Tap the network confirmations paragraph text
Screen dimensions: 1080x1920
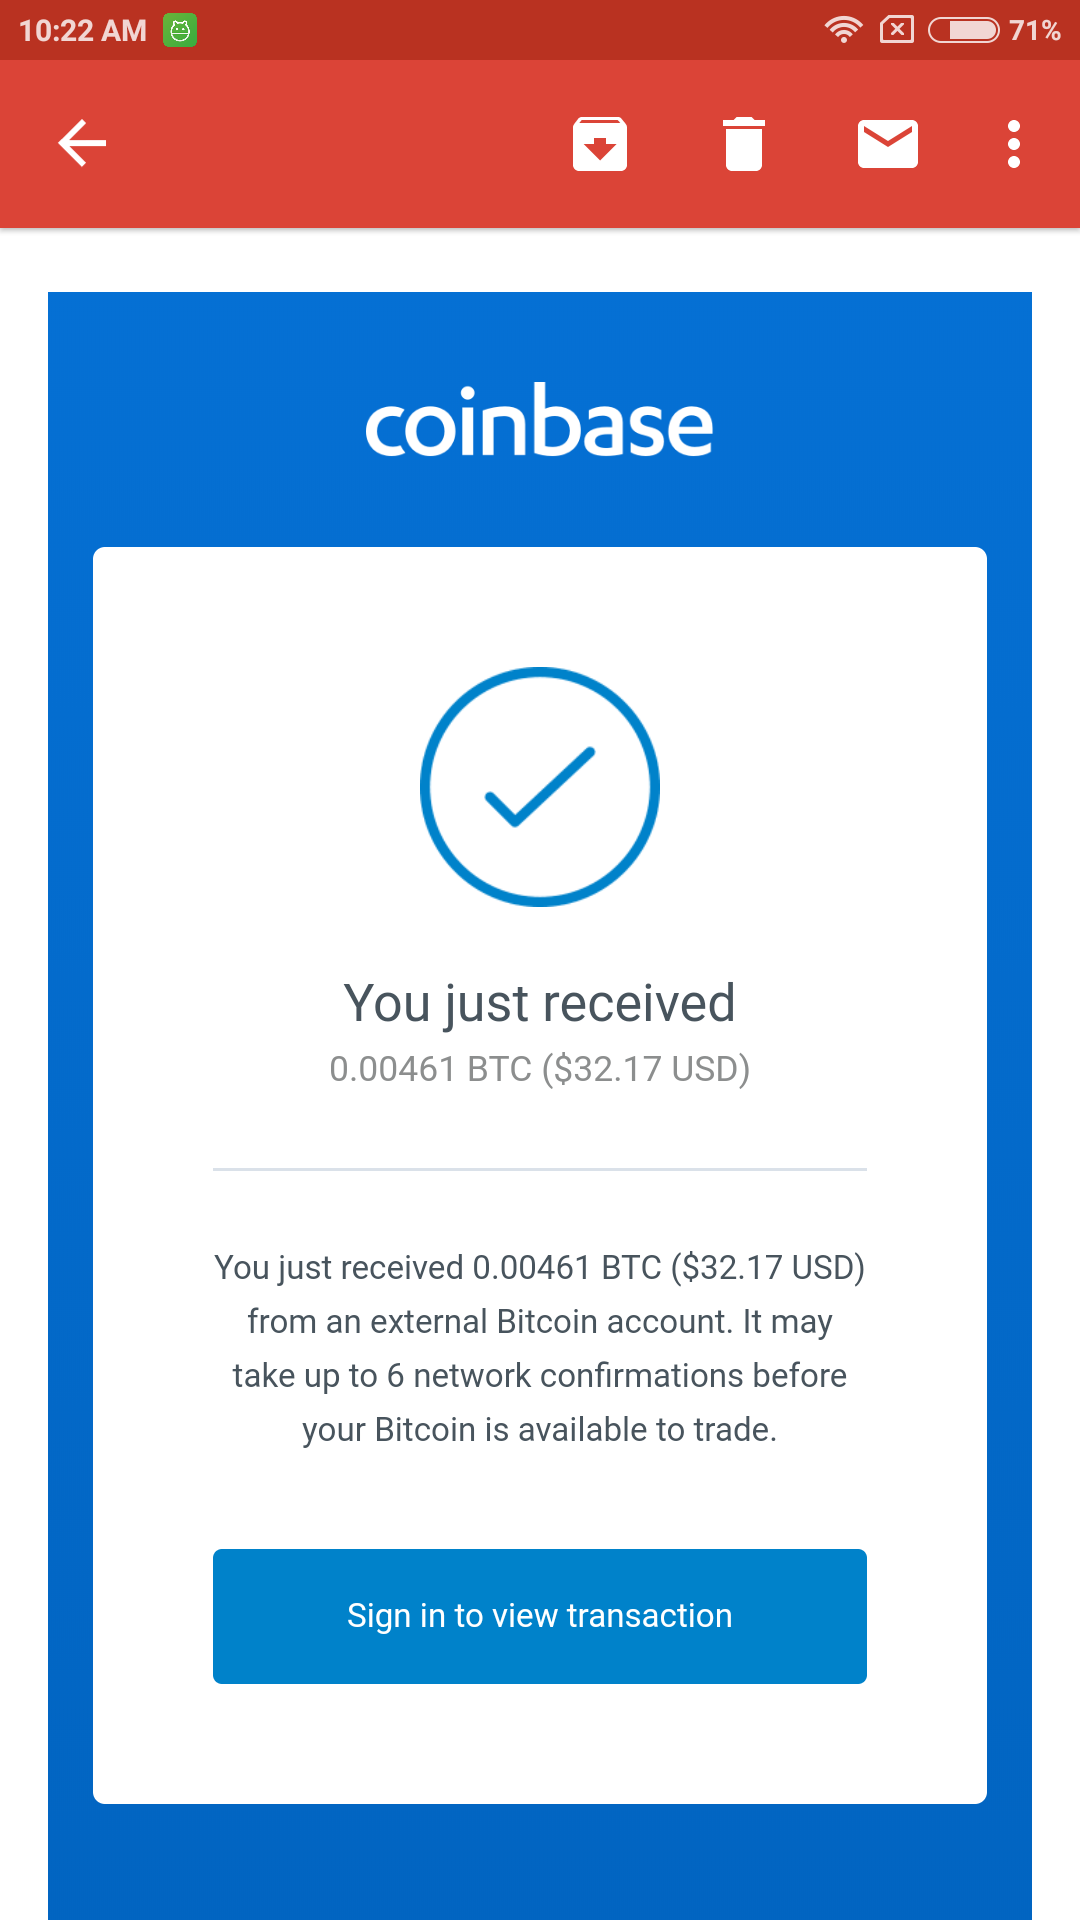540,1376
